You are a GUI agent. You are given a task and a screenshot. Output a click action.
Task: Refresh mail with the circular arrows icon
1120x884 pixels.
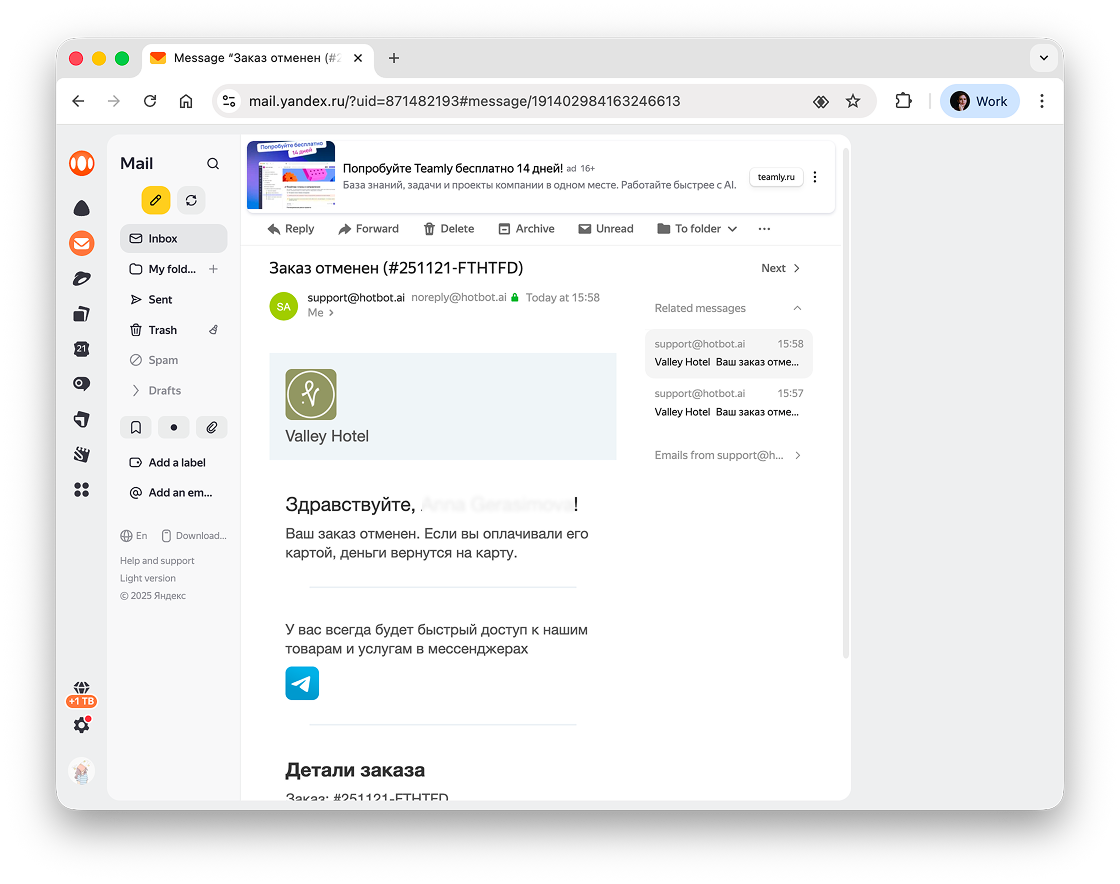(x=191, y=201)
